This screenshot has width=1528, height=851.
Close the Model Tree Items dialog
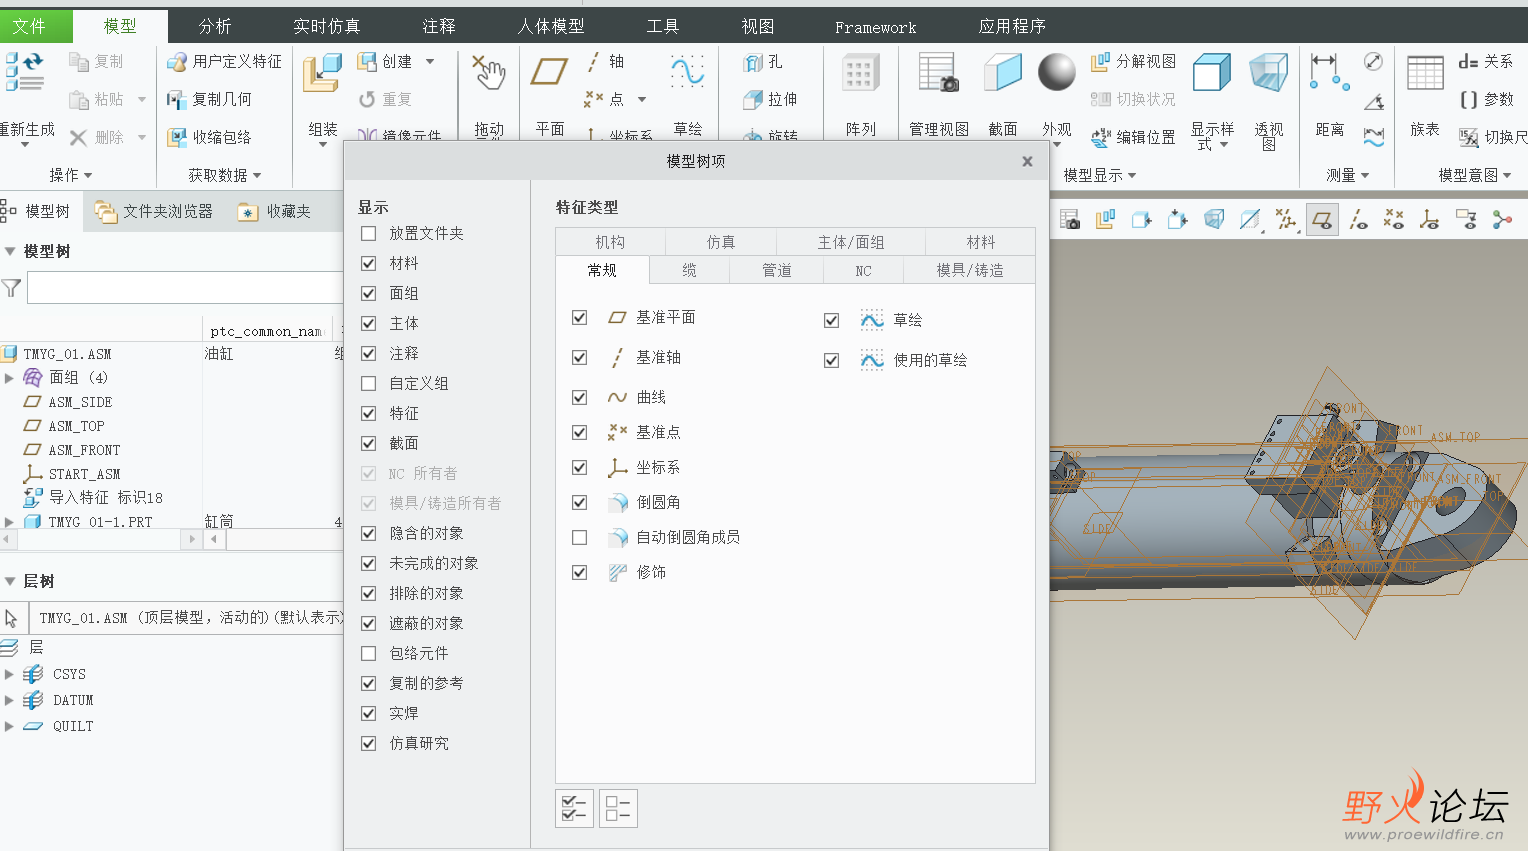(1027, 161)
